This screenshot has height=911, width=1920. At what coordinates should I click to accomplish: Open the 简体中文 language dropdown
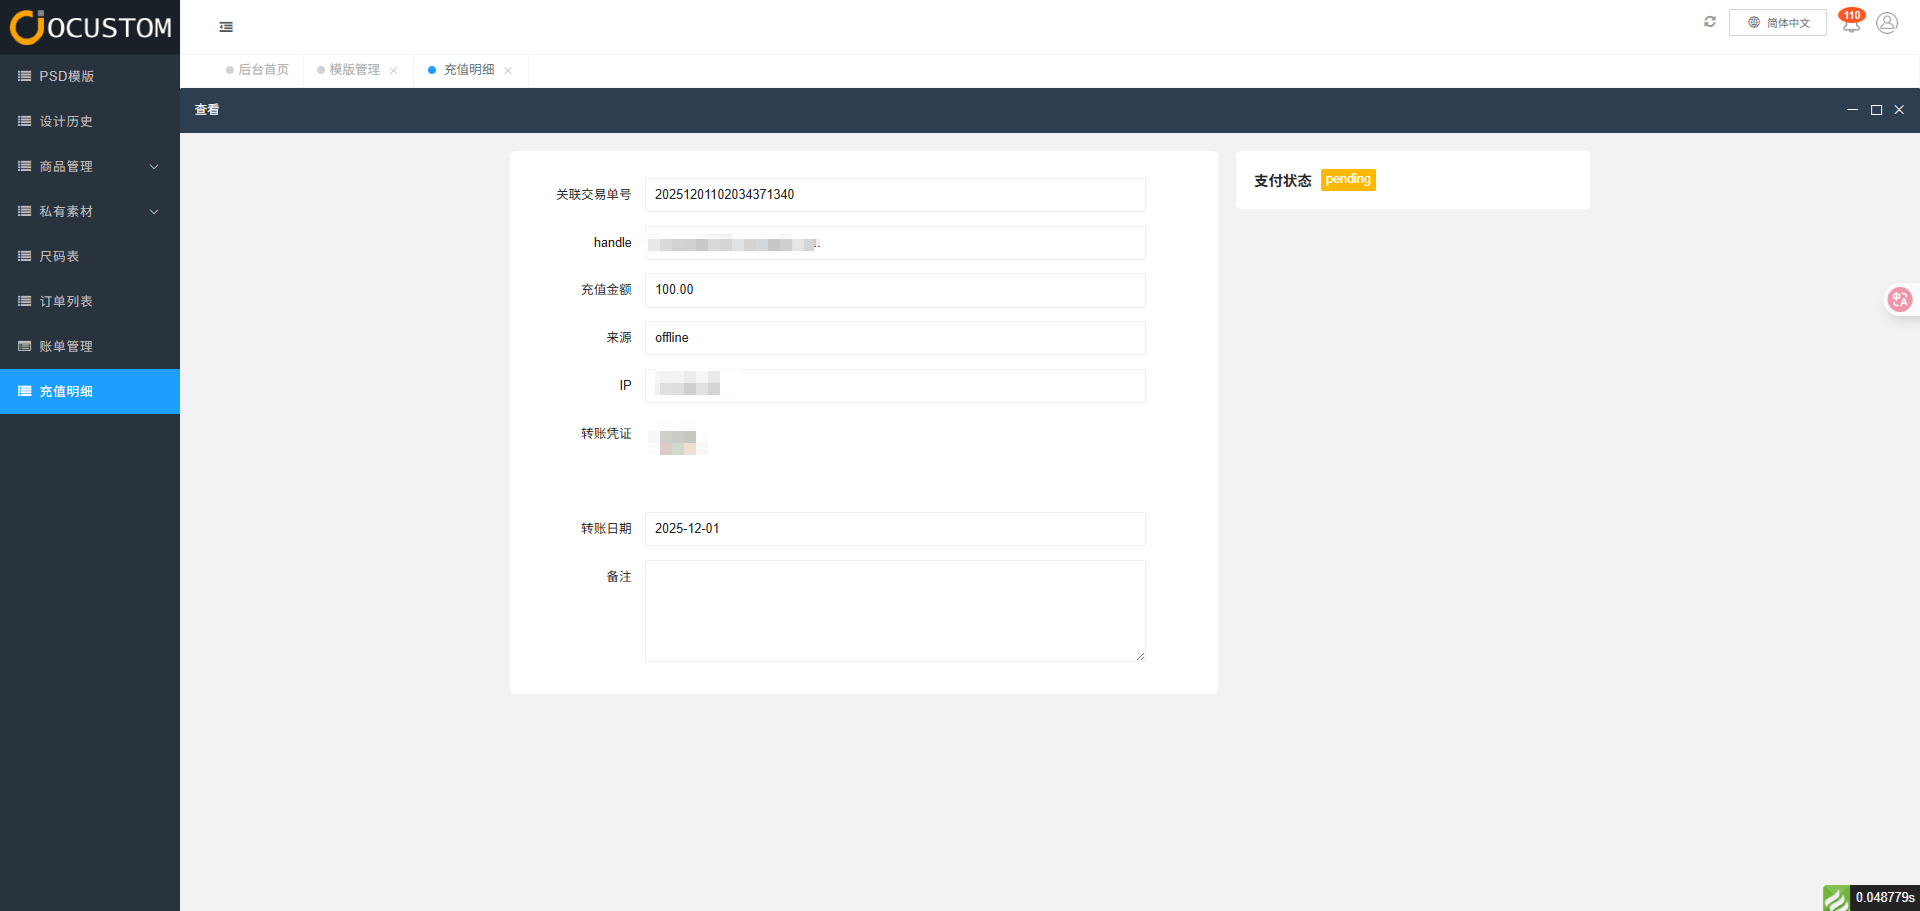point(1777,23)
